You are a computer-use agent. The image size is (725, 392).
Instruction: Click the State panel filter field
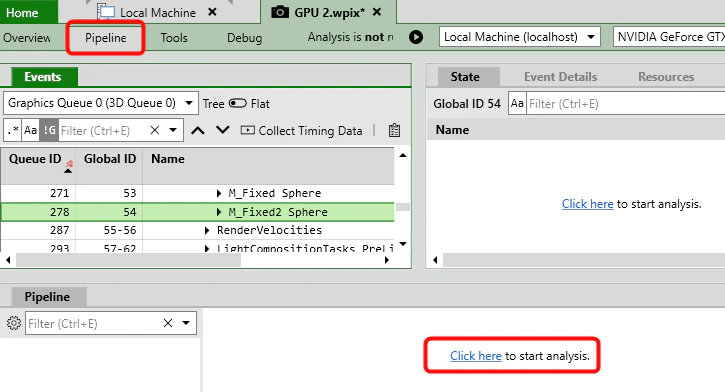point(626,104)
